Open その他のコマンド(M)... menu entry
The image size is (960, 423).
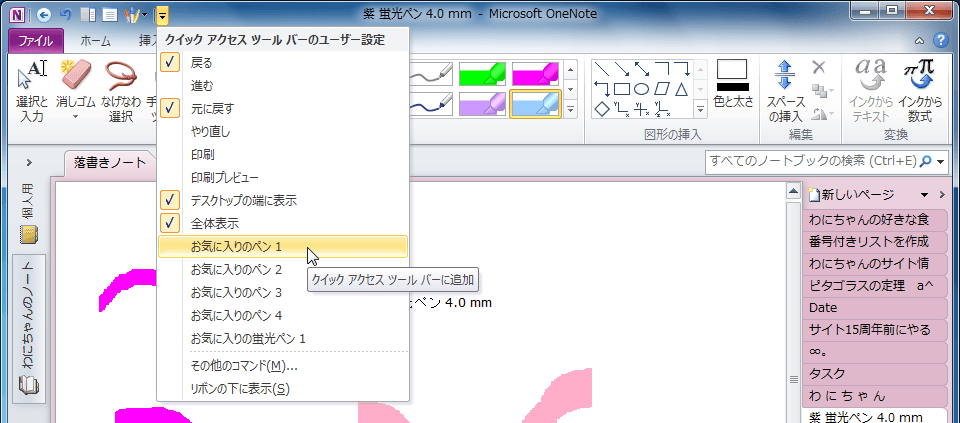(x=282, y=366)
